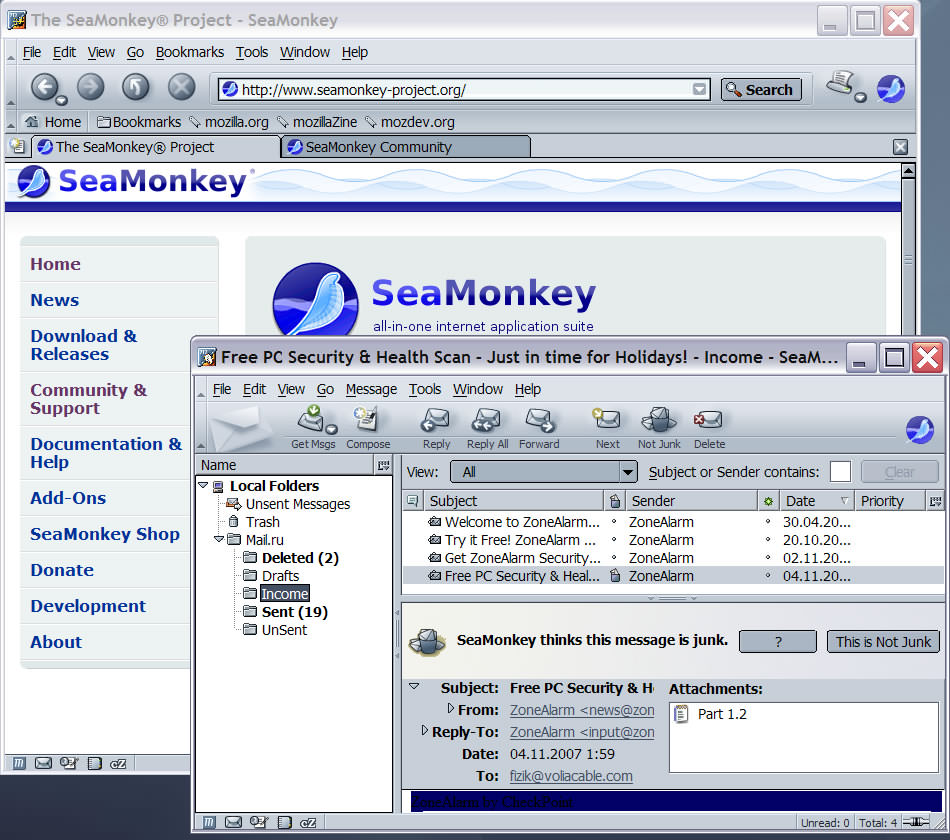Toggle thread column in the message list header
The image size is (950, 840).
point(413,501)
